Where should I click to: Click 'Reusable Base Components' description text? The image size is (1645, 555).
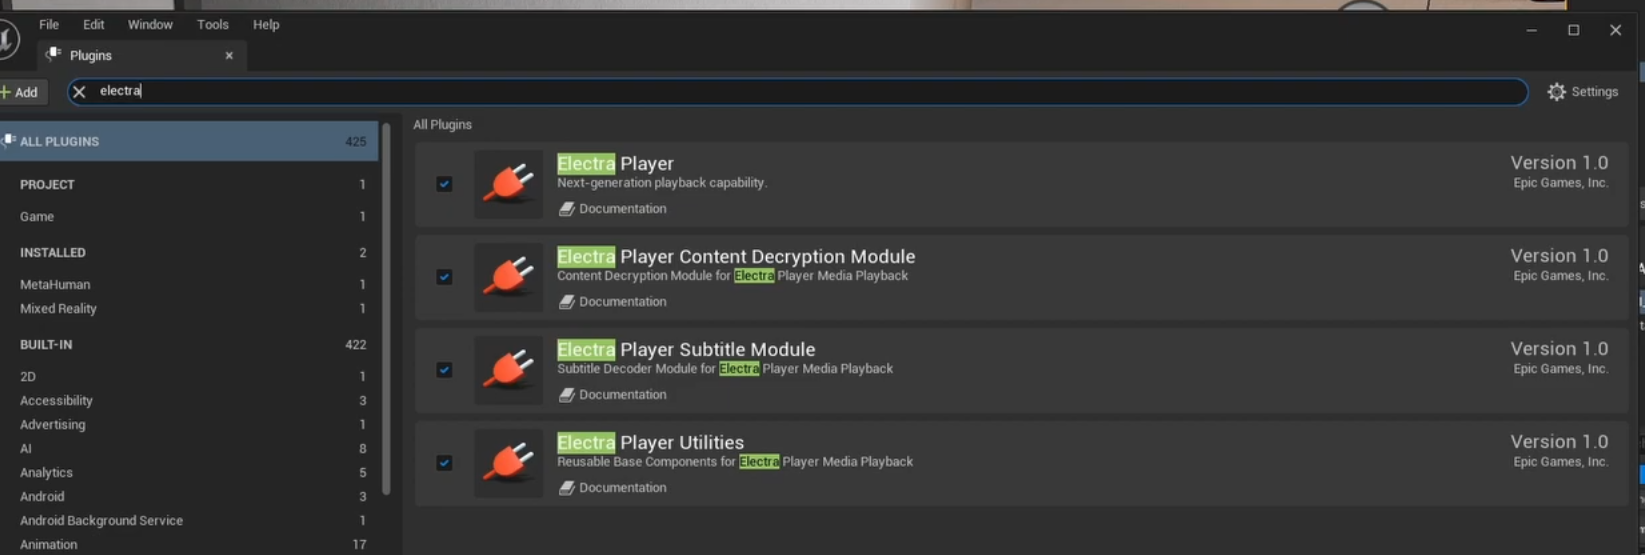pyautogui.click(x=735, y=462)
